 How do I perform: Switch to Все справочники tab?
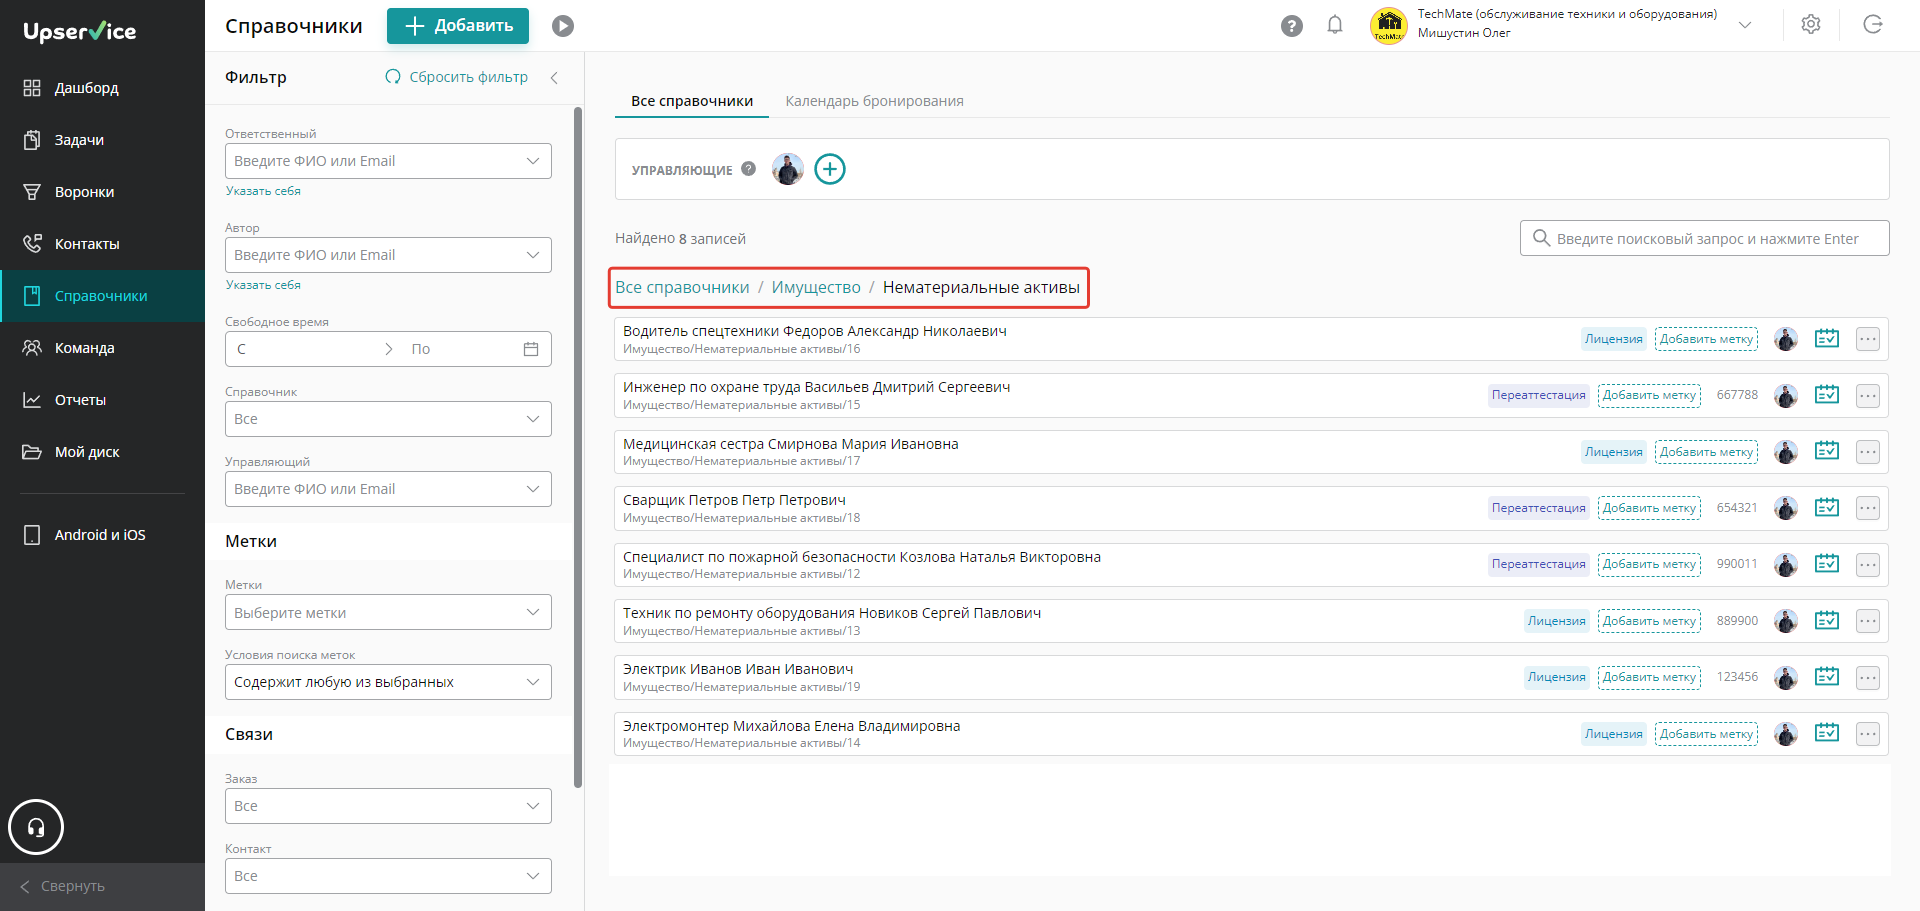coord(692,101)
